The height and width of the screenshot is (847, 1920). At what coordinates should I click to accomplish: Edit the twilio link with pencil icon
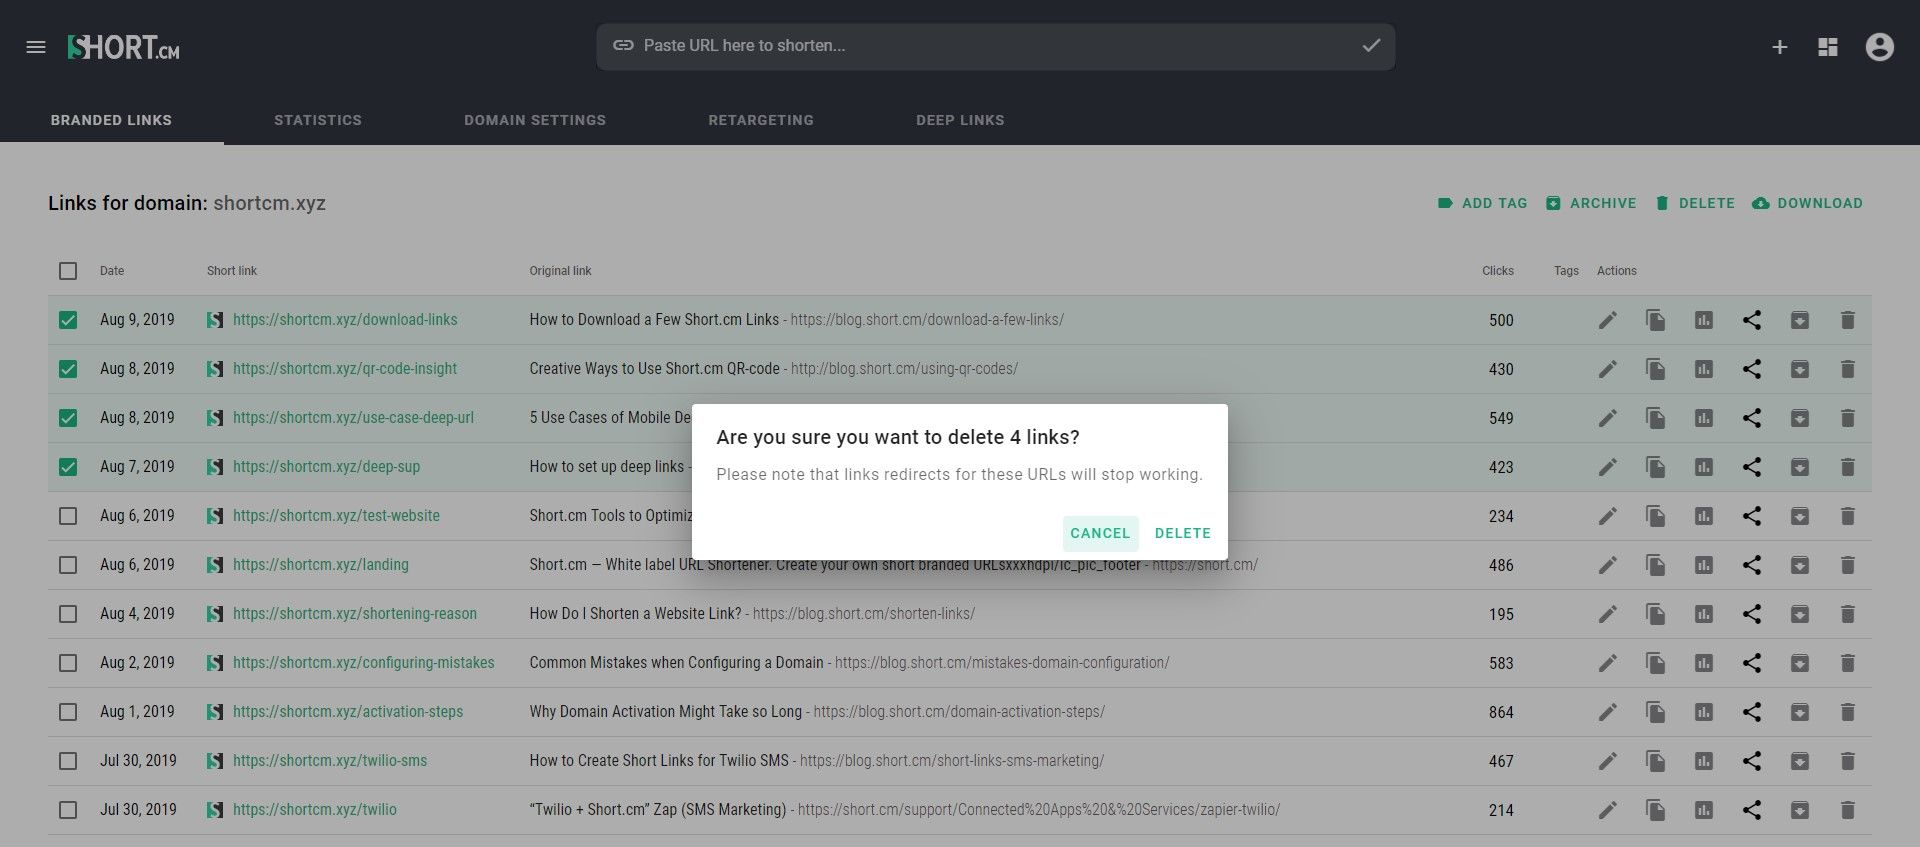pyautogui.click(x=1607, y=810)
